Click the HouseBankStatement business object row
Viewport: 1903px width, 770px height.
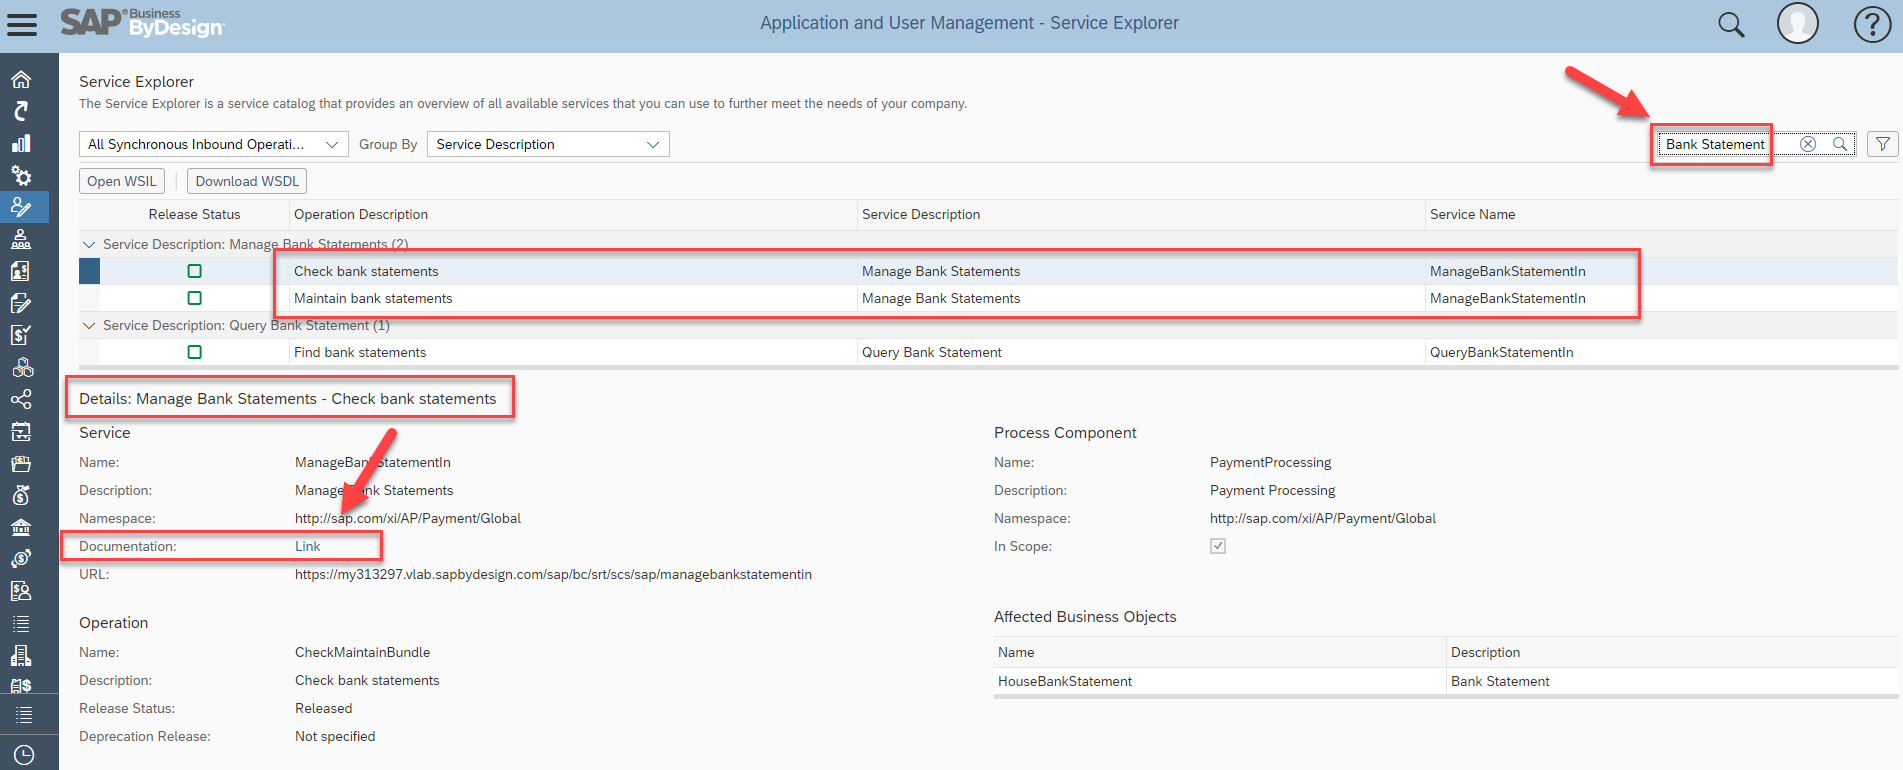point(1446,681)
